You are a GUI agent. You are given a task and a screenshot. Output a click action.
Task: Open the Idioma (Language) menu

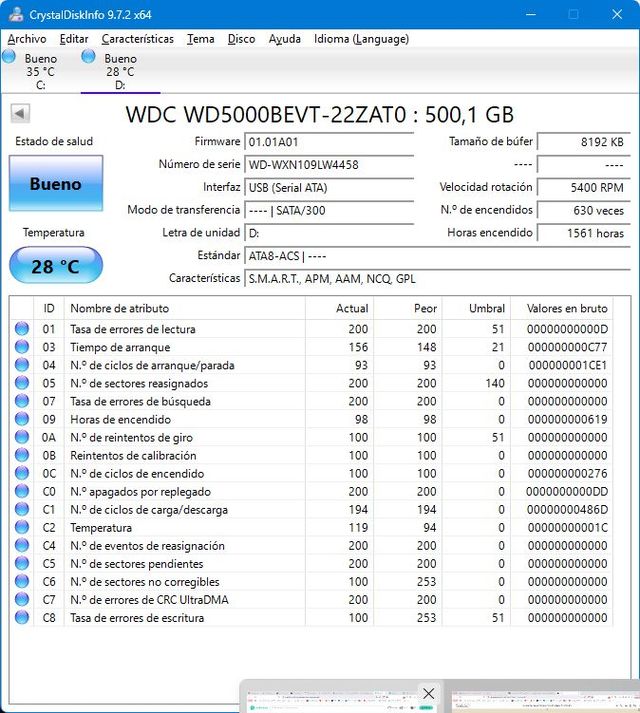(x=361, y=39)
